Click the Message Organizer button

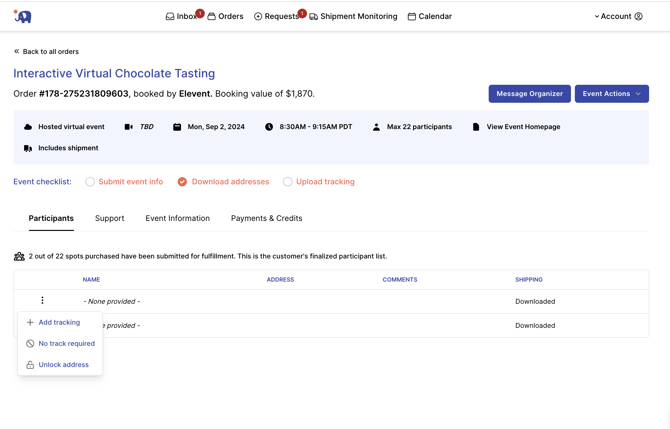(x=529, y=94)
